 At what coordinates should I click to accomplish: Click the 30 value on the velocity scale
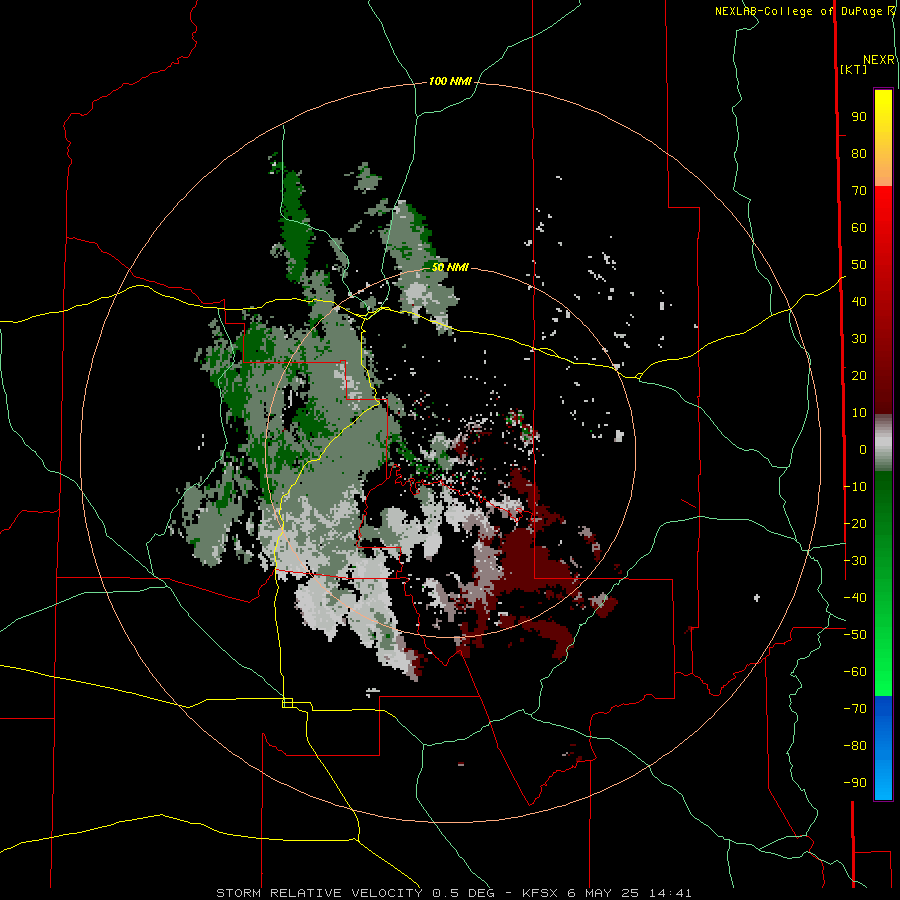[x=859, y=339]
